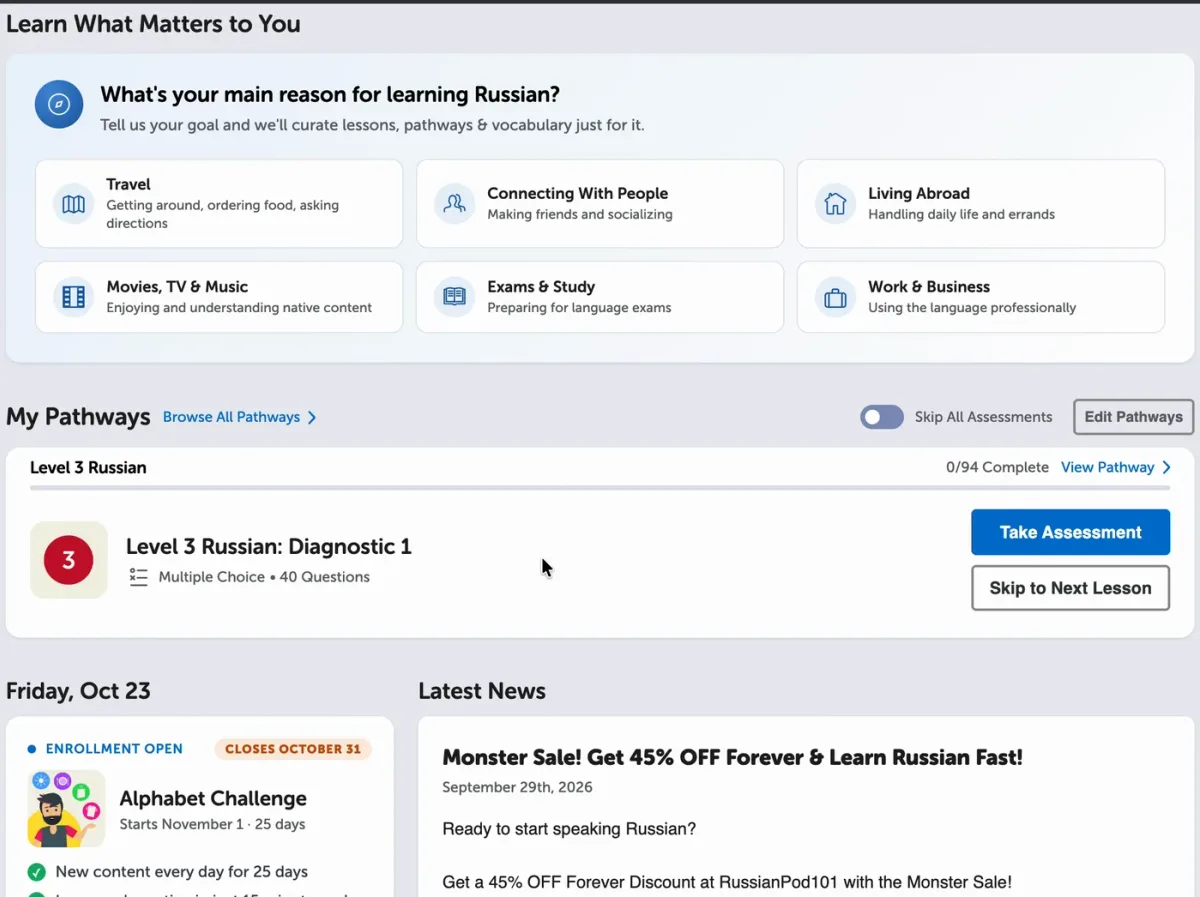Choose the Living Abroad house icon
This screenshot has width=1200, height=897.
836,204
